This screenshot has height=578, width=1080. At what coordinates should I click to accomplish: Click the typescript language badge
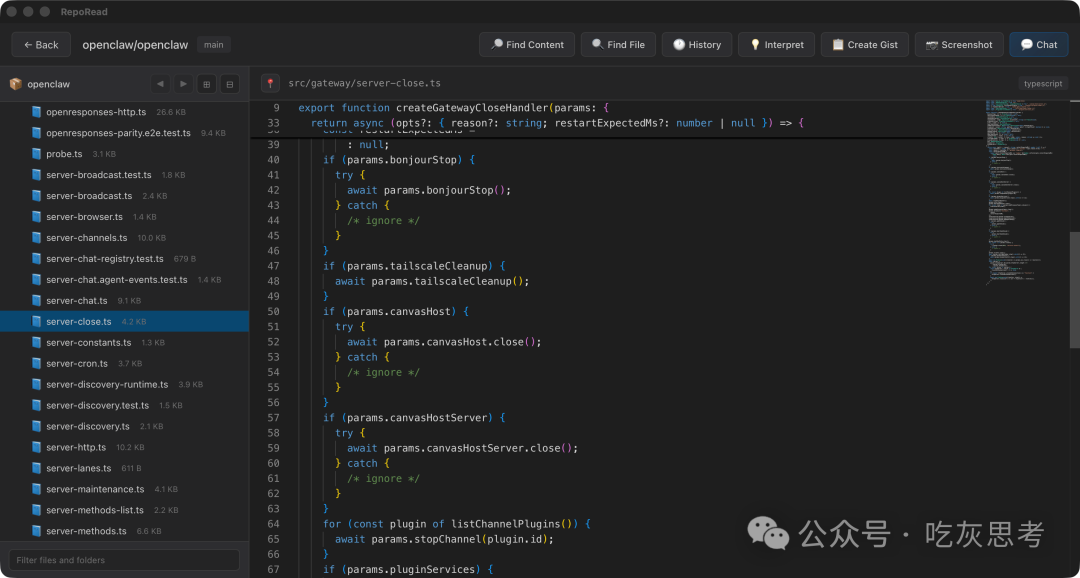pos(1043,83)
